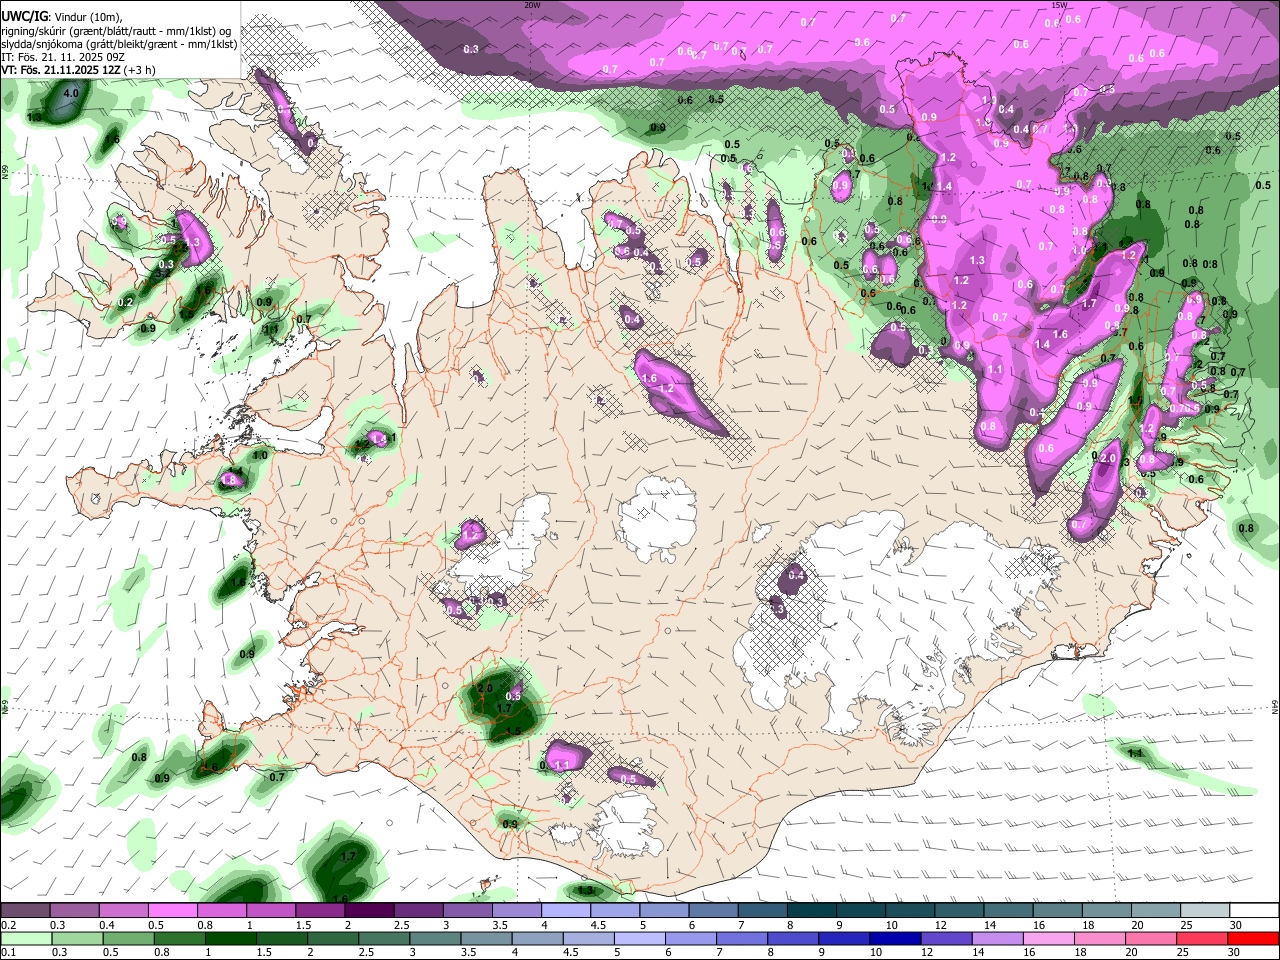Image resolution: width=1280 pixels, height=960 pixels.
Task: Click the 12 label in bottom legend row
Action: tap(926, 953)
